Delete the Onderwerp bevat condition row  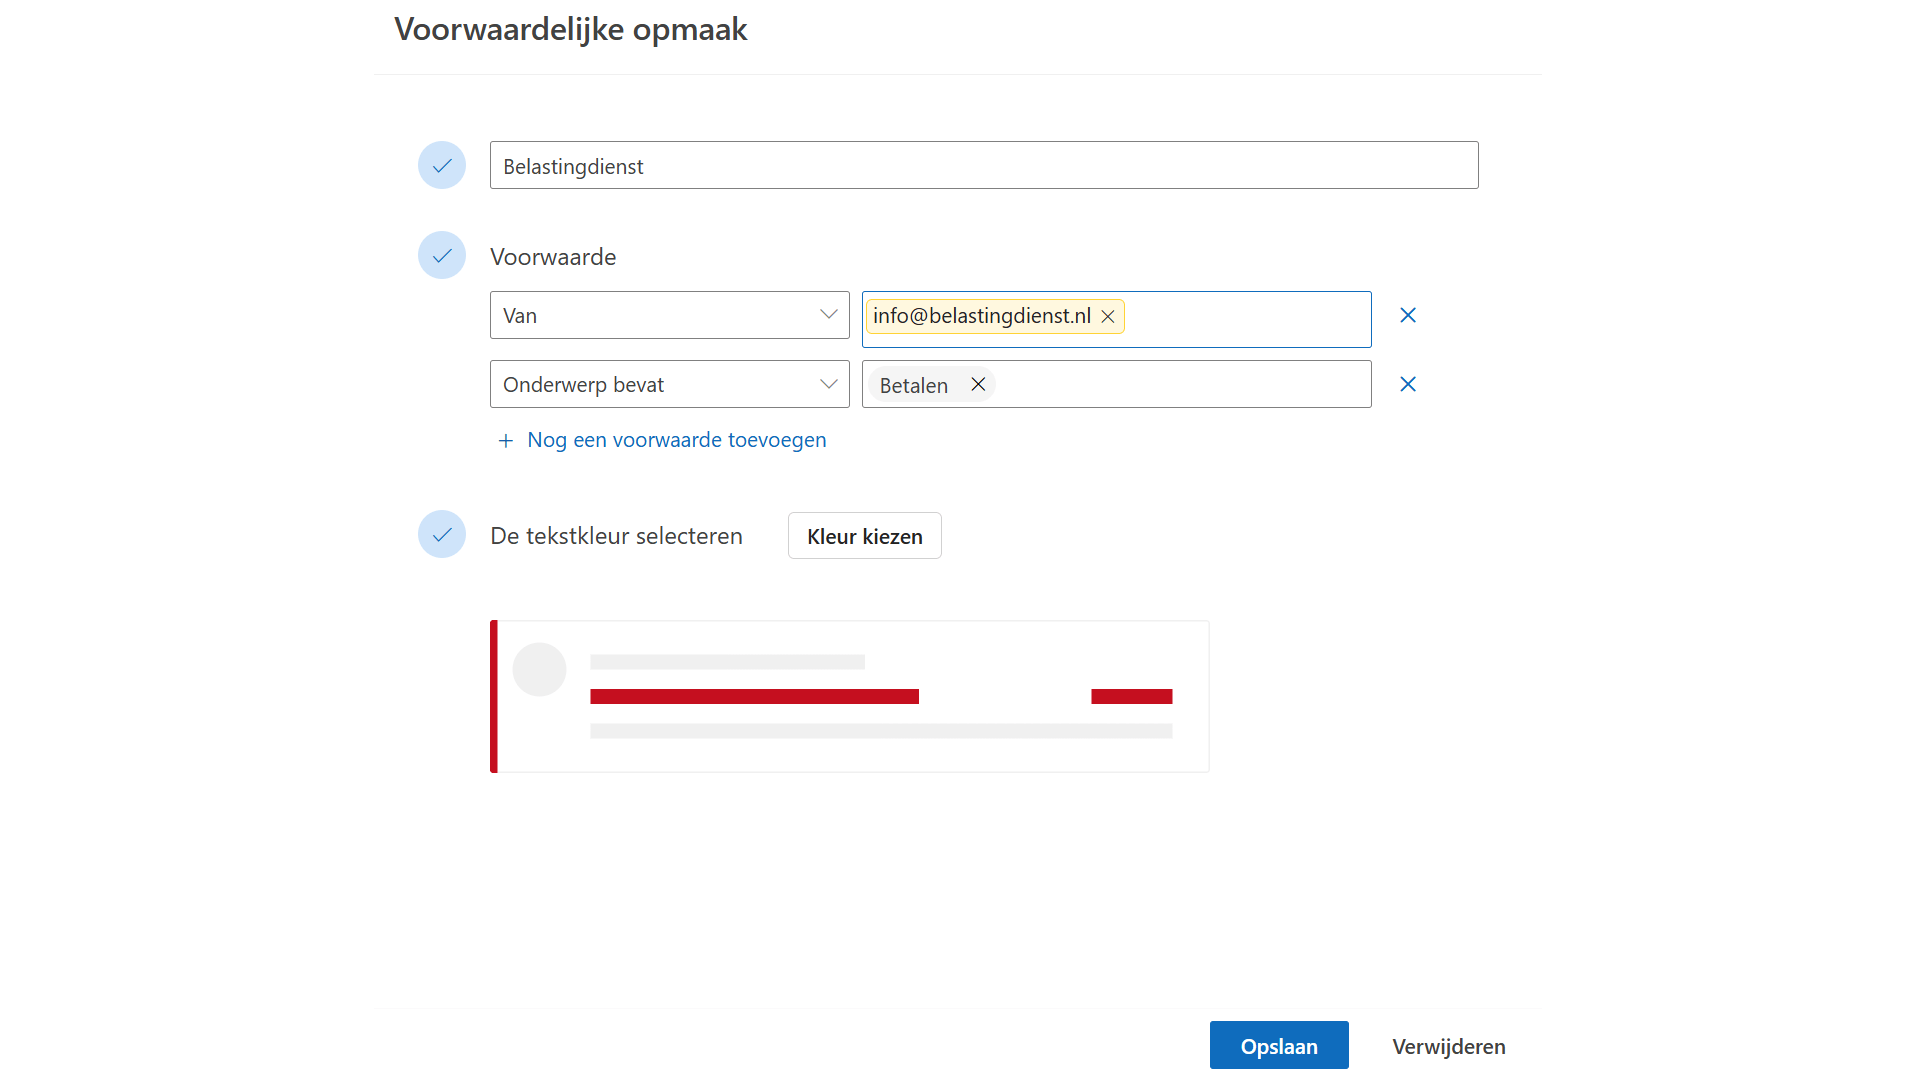pos(1408,385)
